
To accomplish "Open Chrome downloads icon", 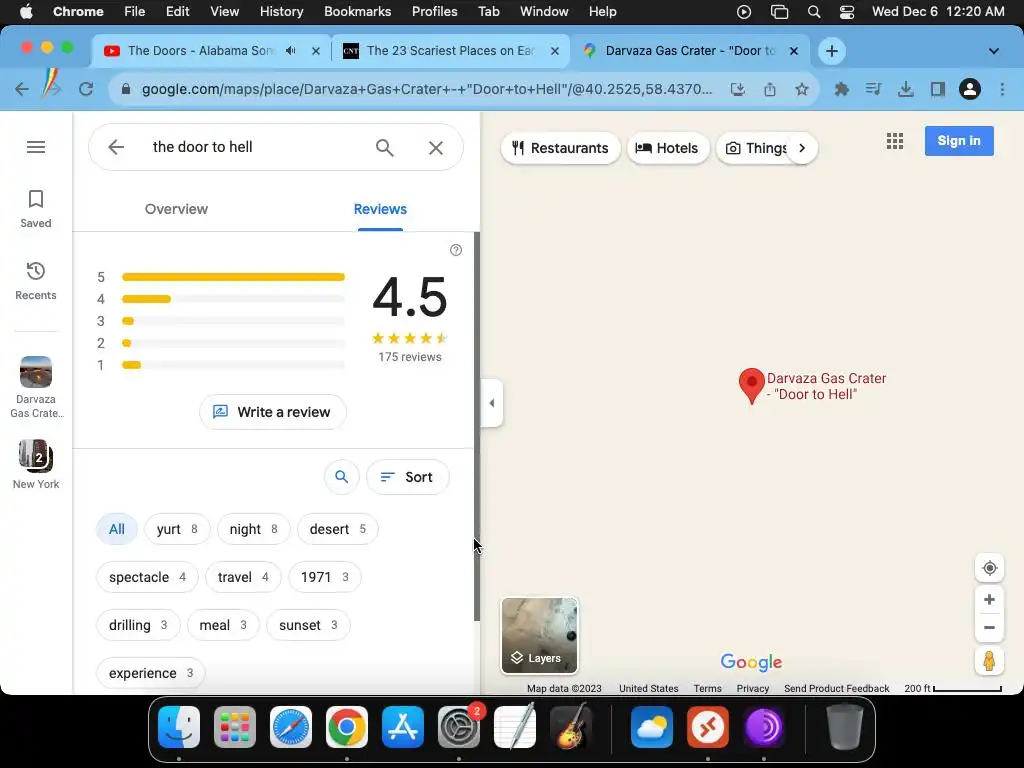I will (906, 89).
